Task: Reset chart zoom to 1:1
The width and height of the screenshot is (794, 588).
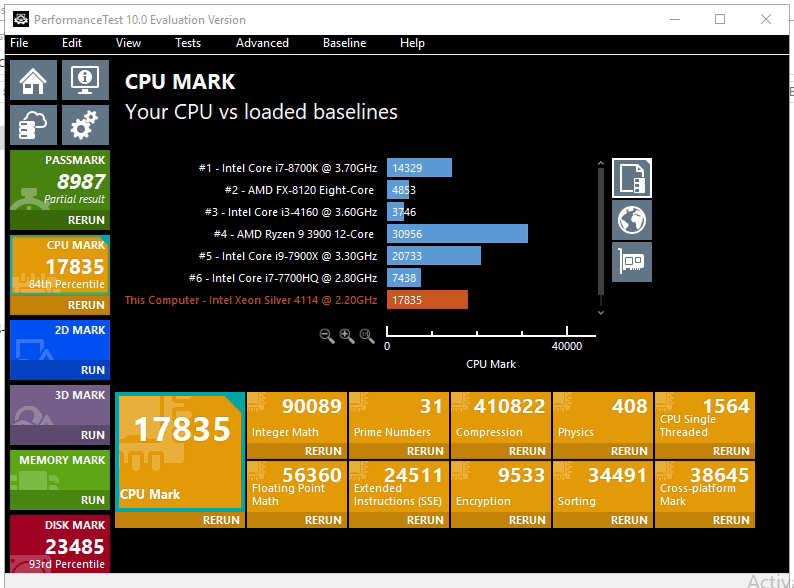Action: pyautogui.click(x=367, y=336)
